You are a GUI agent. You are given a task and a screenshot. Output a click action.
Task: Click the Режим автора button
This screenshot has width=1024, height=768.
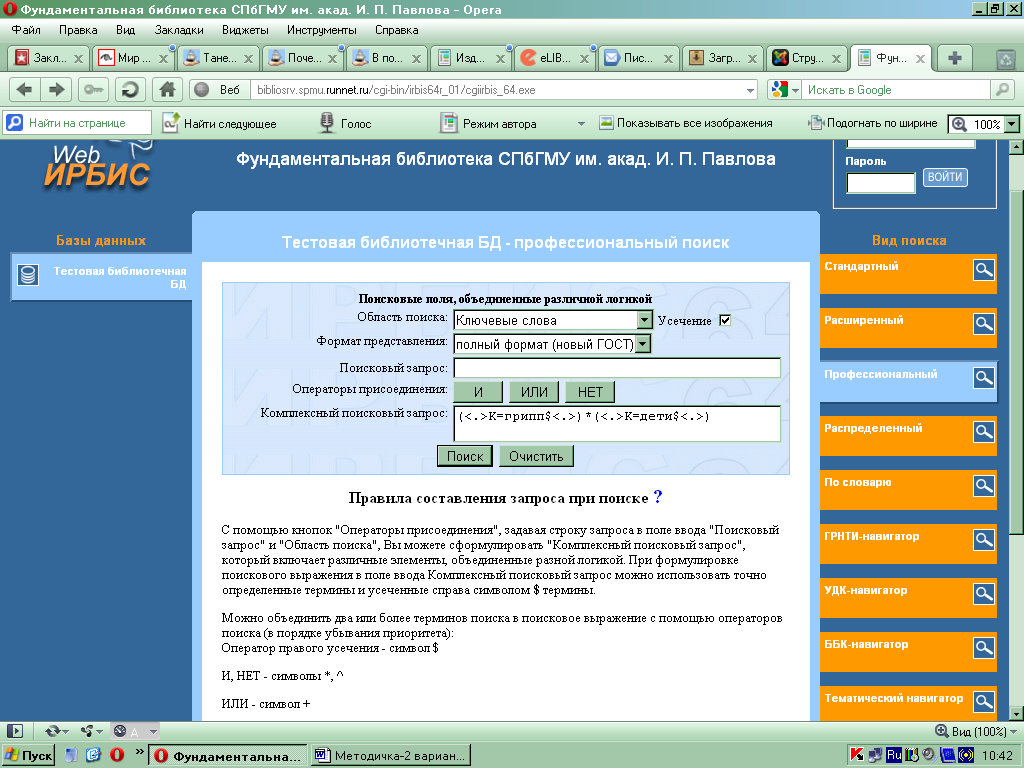click(x=489, y=123)
